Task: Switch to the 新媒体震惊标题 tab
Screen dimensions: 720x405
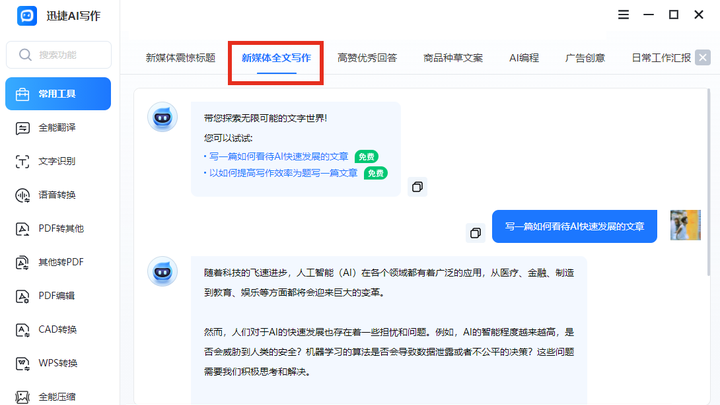Action: [180, 58]
